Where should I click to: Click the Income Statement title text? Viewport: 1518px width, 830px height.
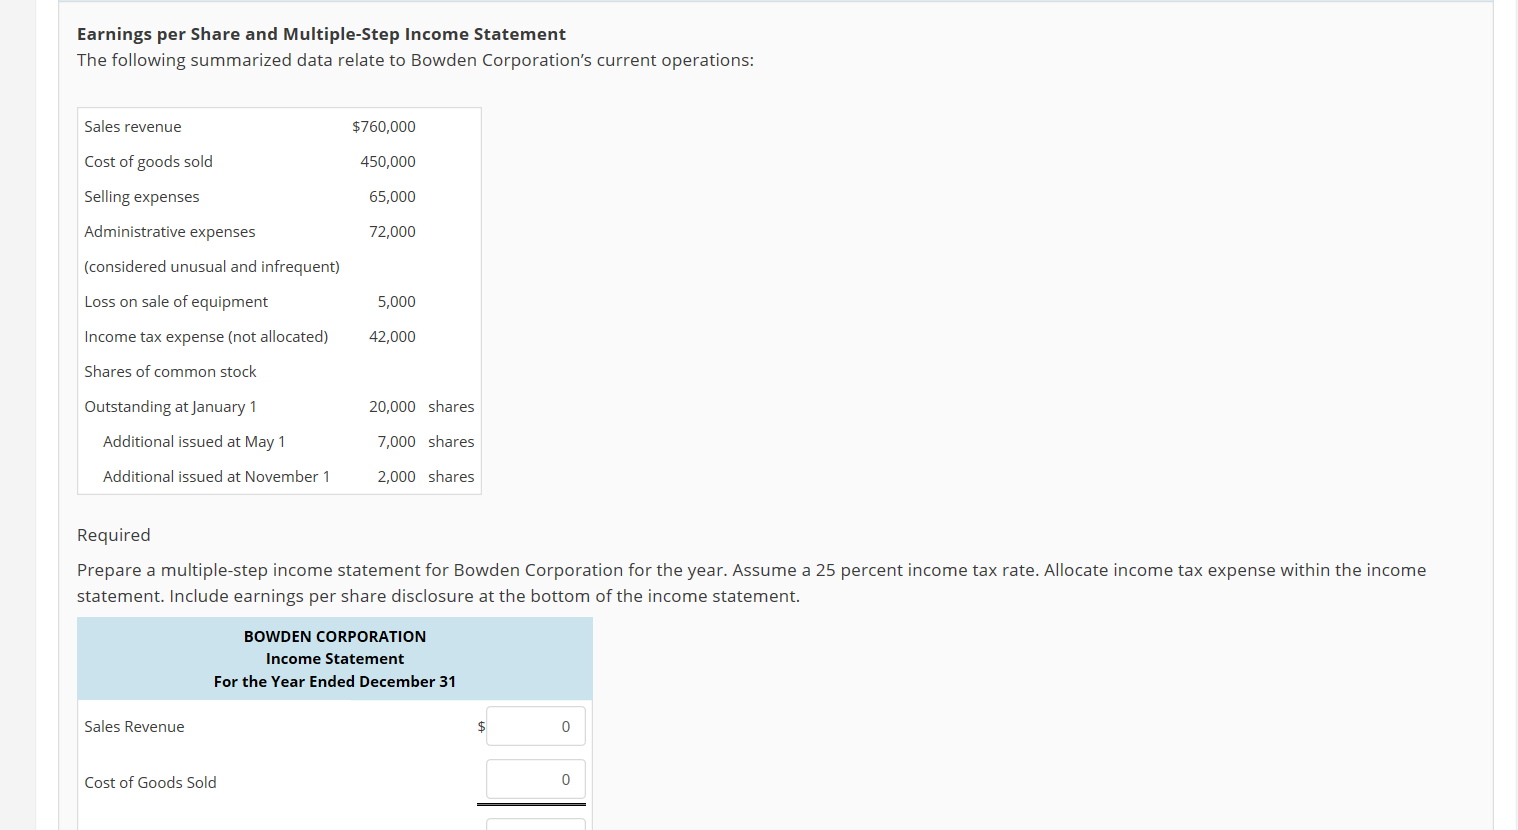pos(334,658)
